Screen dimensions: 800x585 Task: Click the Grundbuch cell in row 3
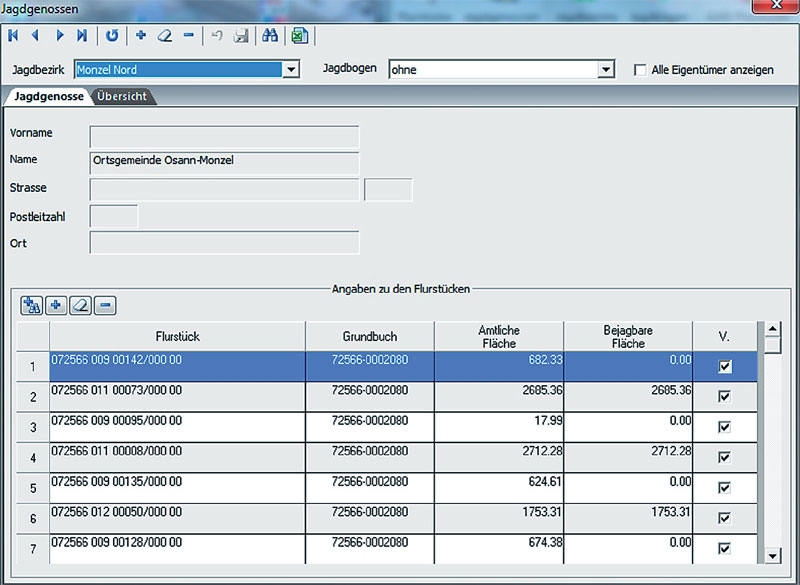pos(370,427)
